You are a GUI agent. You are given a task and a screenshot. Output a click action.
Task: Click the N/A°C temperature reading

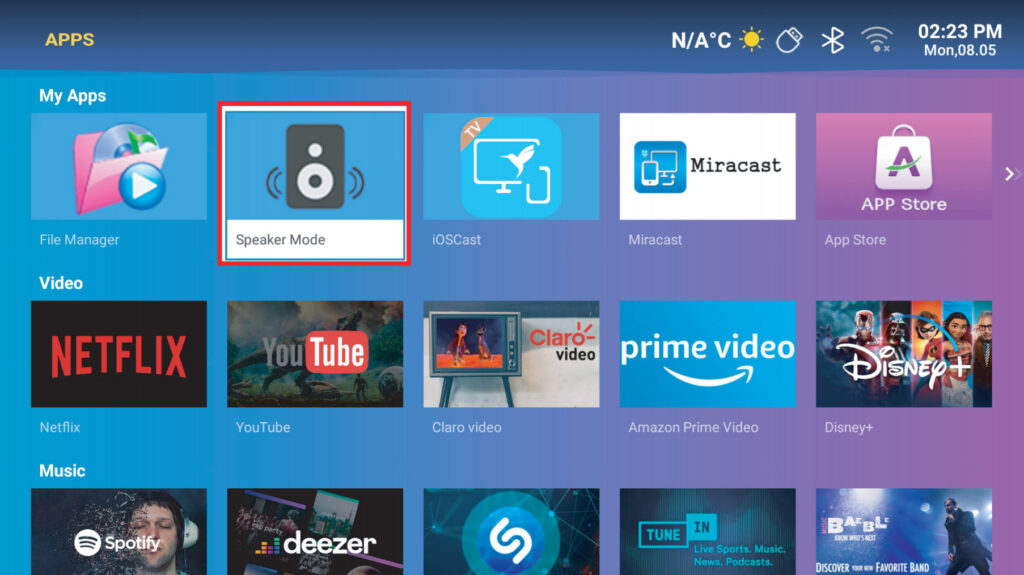click(701, 41)
